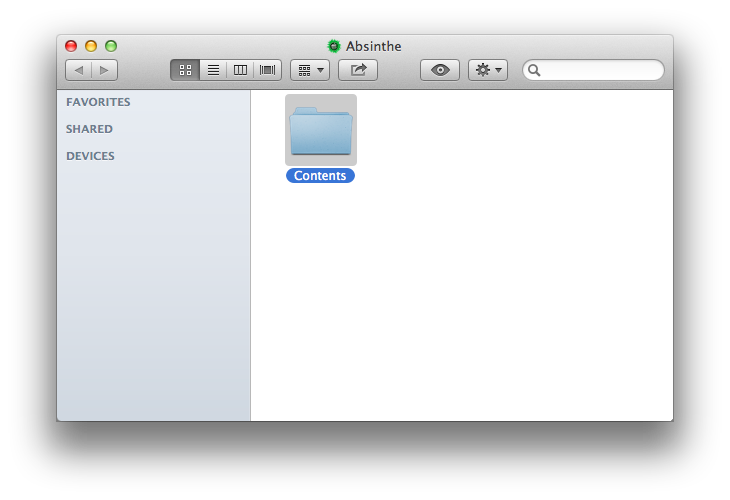Zoom the window with green button
Screen dimensions: 730x500
point(111,46)
